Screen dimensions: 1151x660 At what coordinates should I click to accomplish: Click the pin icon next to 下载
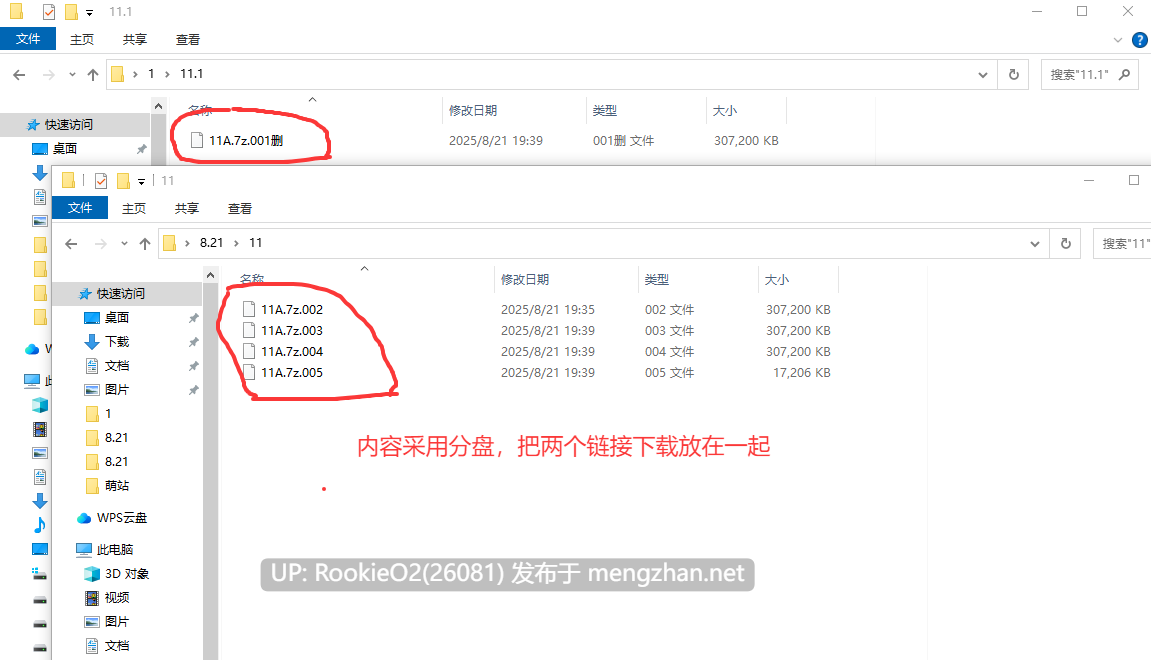point(193,342)
